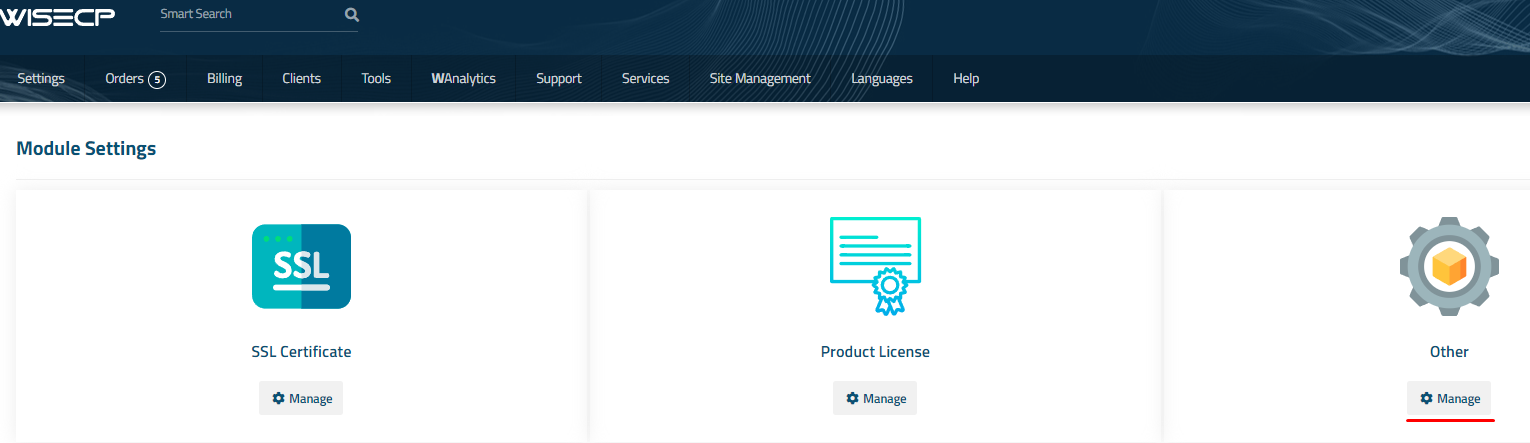Click the Other module gear-box icon
The width and height of the screenshot is (1530, 443).
1449,266
